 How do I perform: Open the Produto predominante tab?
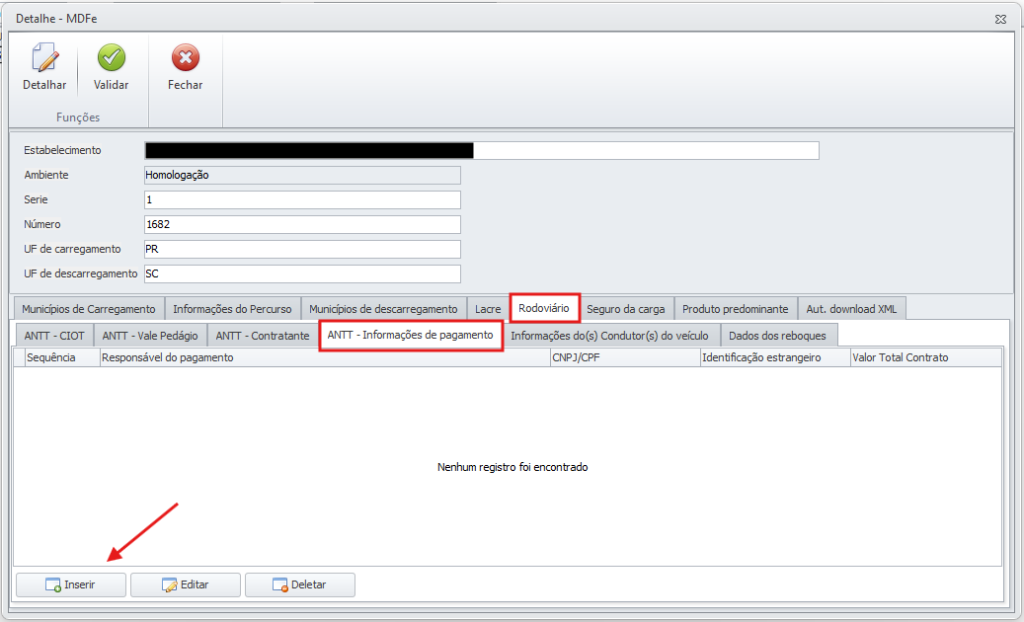click(x=736, y=309)
